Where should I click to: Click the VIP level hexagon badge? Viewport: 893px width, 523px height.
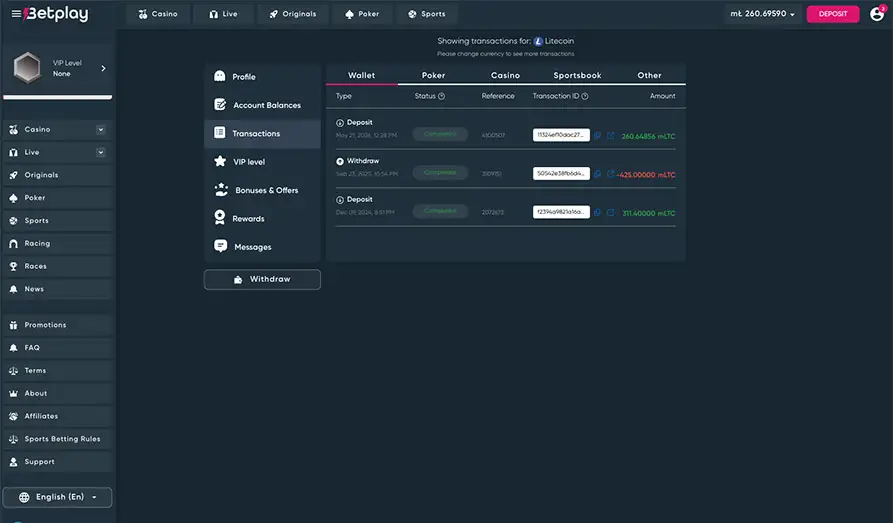click(27, 68)
